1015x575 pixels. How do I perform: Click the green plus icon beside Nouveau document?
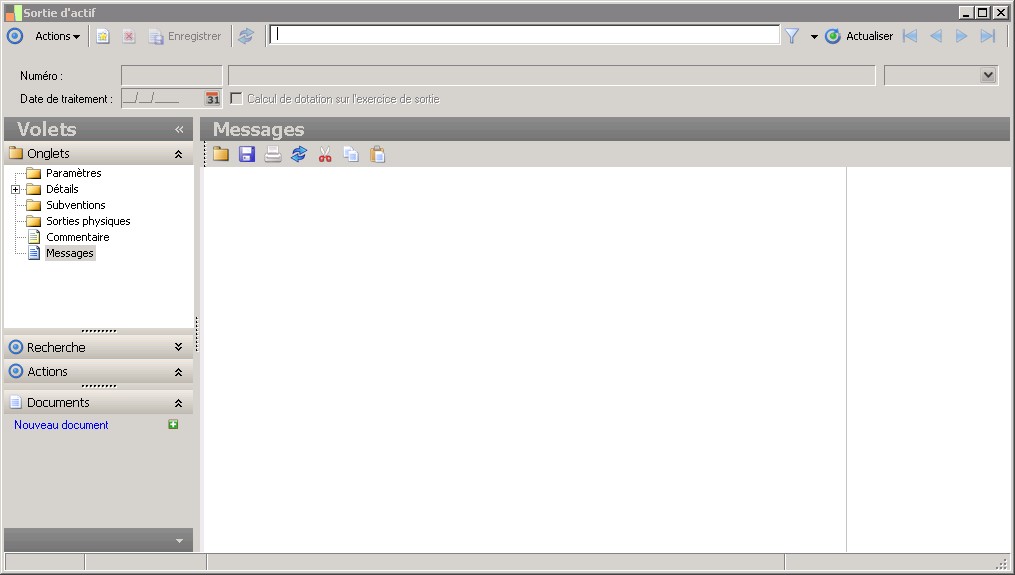coord(173,424)
